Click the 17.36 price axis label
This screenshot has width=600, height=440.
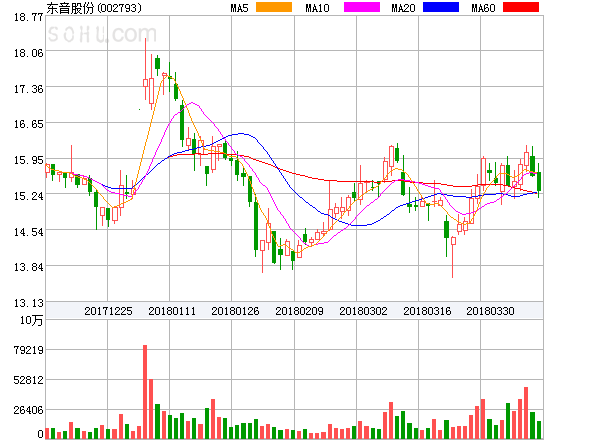(29, 90)
